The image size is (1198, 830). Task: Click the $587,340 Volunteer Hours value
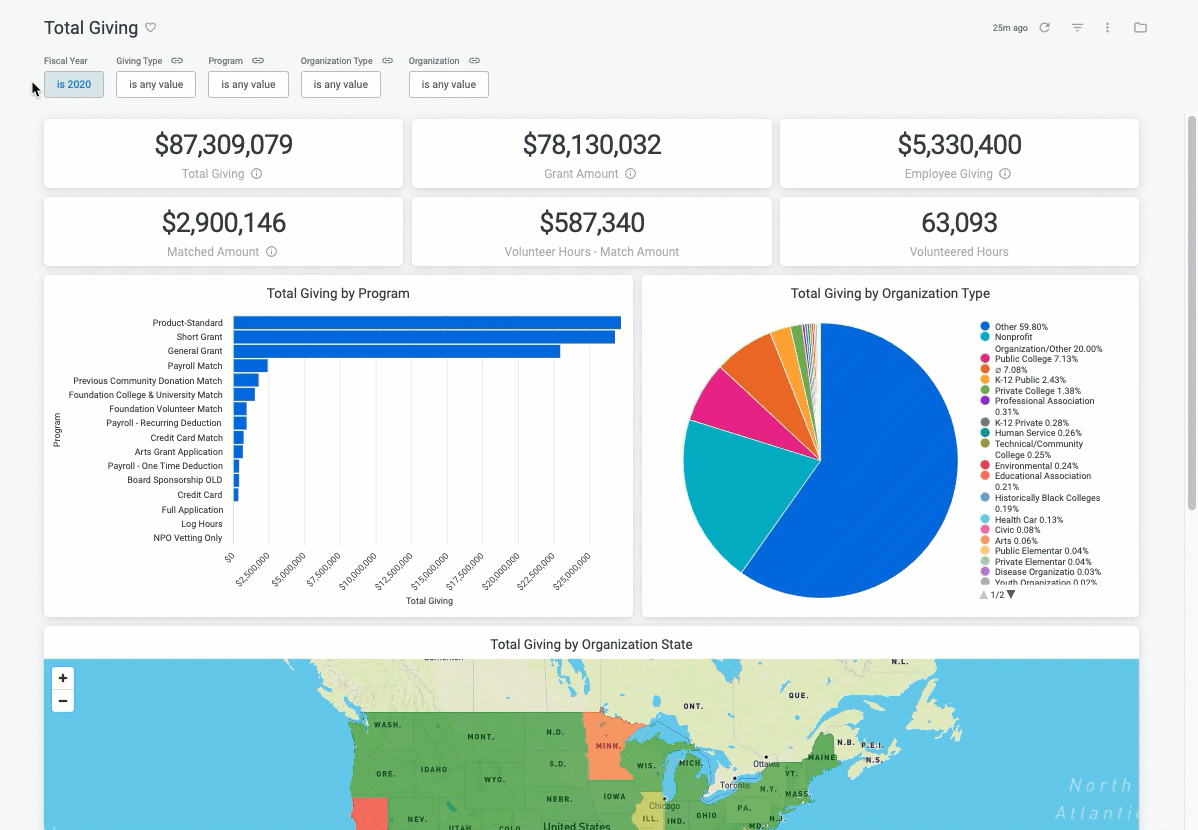tap(591, 222)
